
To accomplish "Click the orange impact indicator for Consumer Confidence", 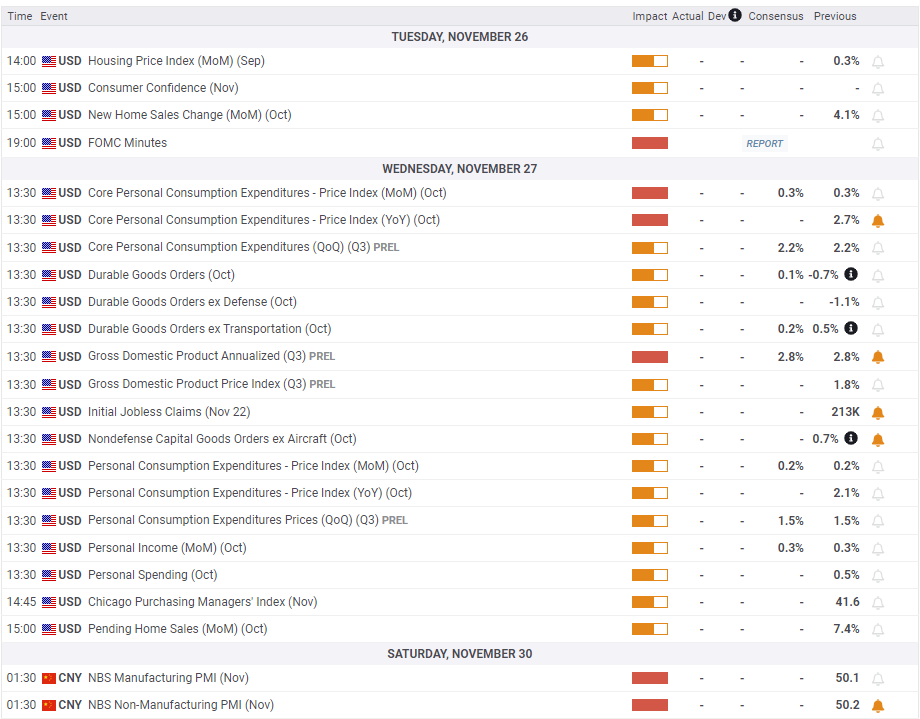I will [x=649, y=87].
